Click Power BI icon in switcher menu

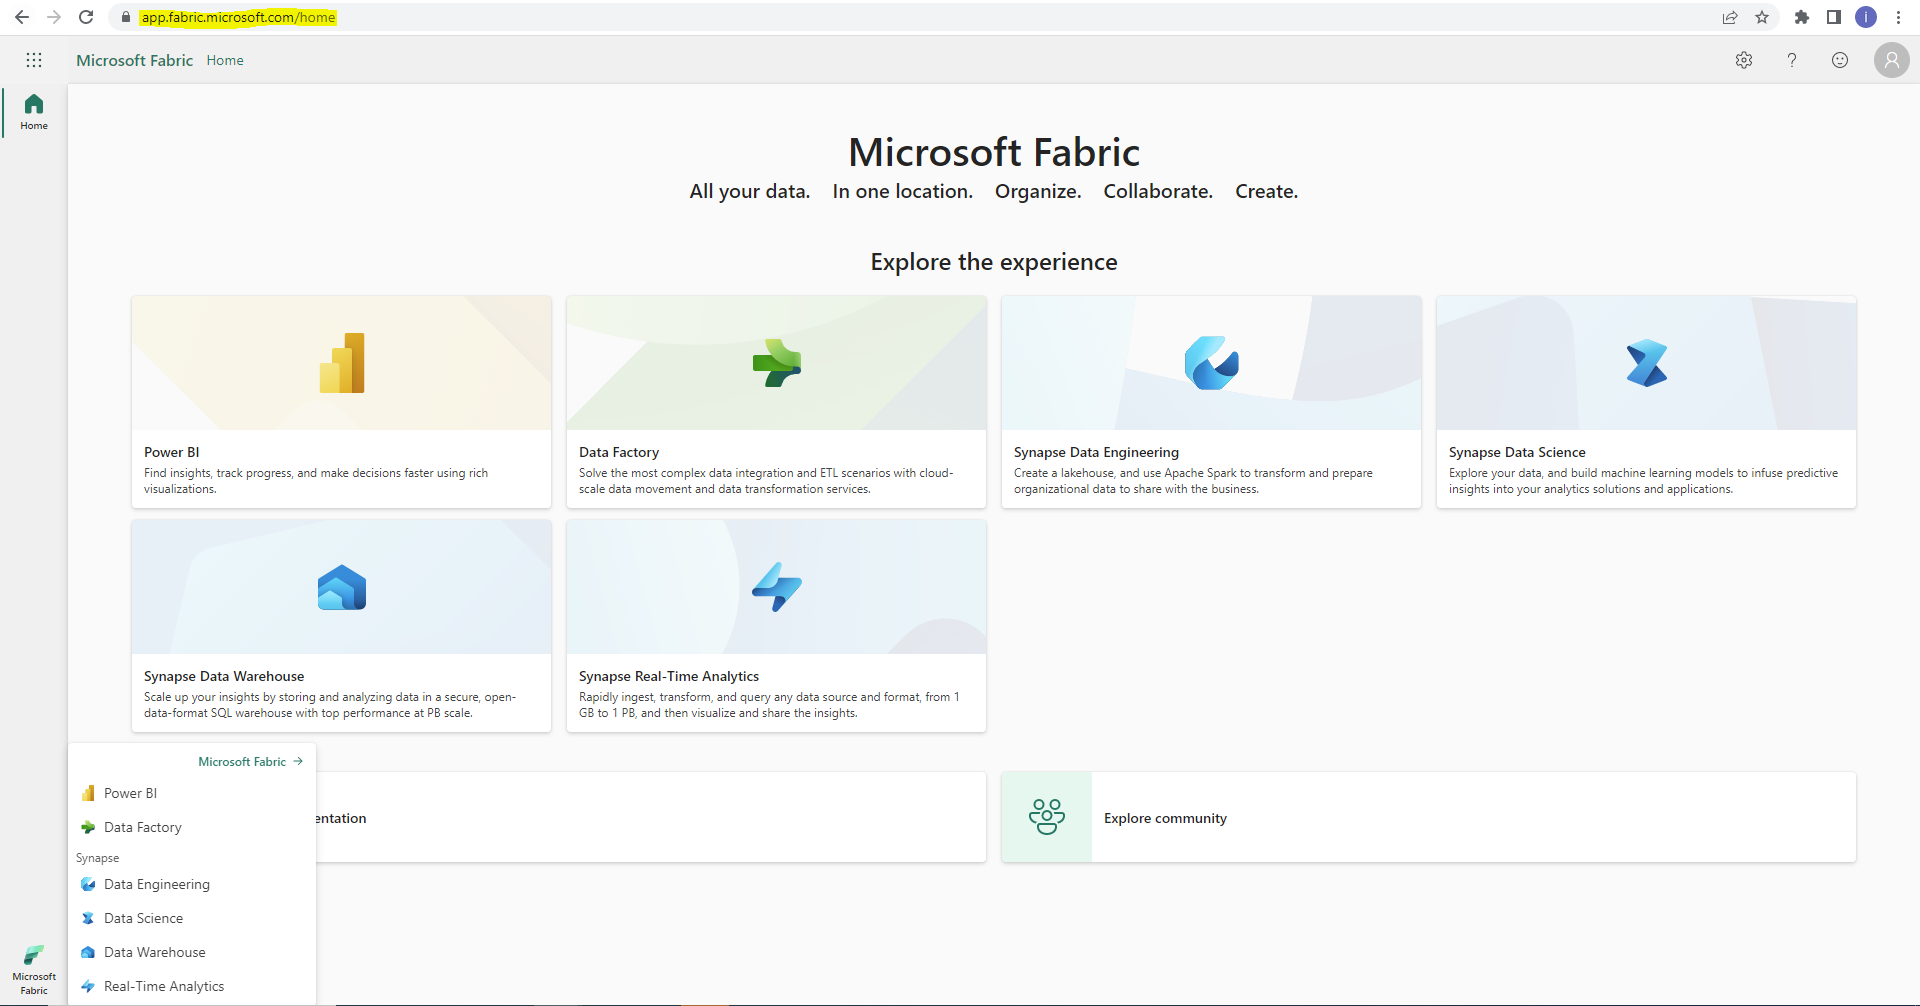point(88,793)
